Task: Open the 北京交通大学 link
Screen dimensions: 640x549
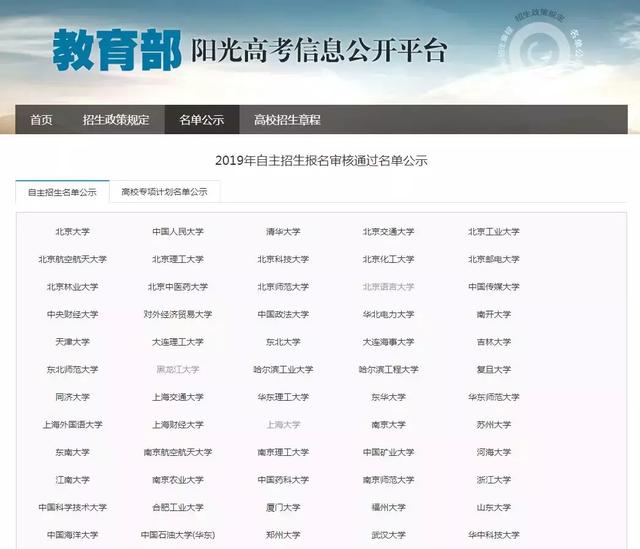Action: tap(388, 231)
